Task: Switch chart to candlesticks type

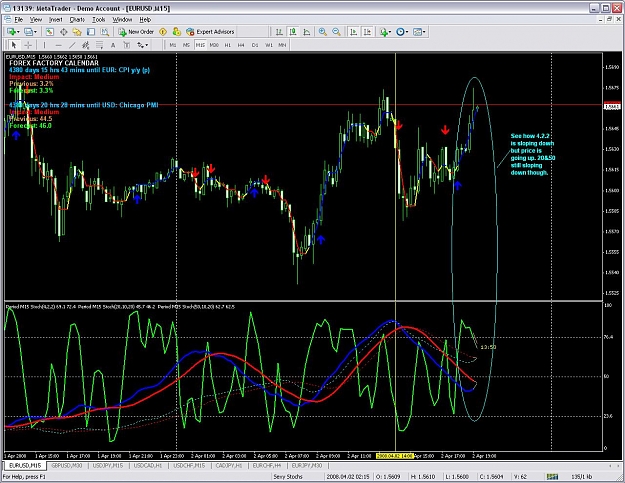Action: point(293,32)
